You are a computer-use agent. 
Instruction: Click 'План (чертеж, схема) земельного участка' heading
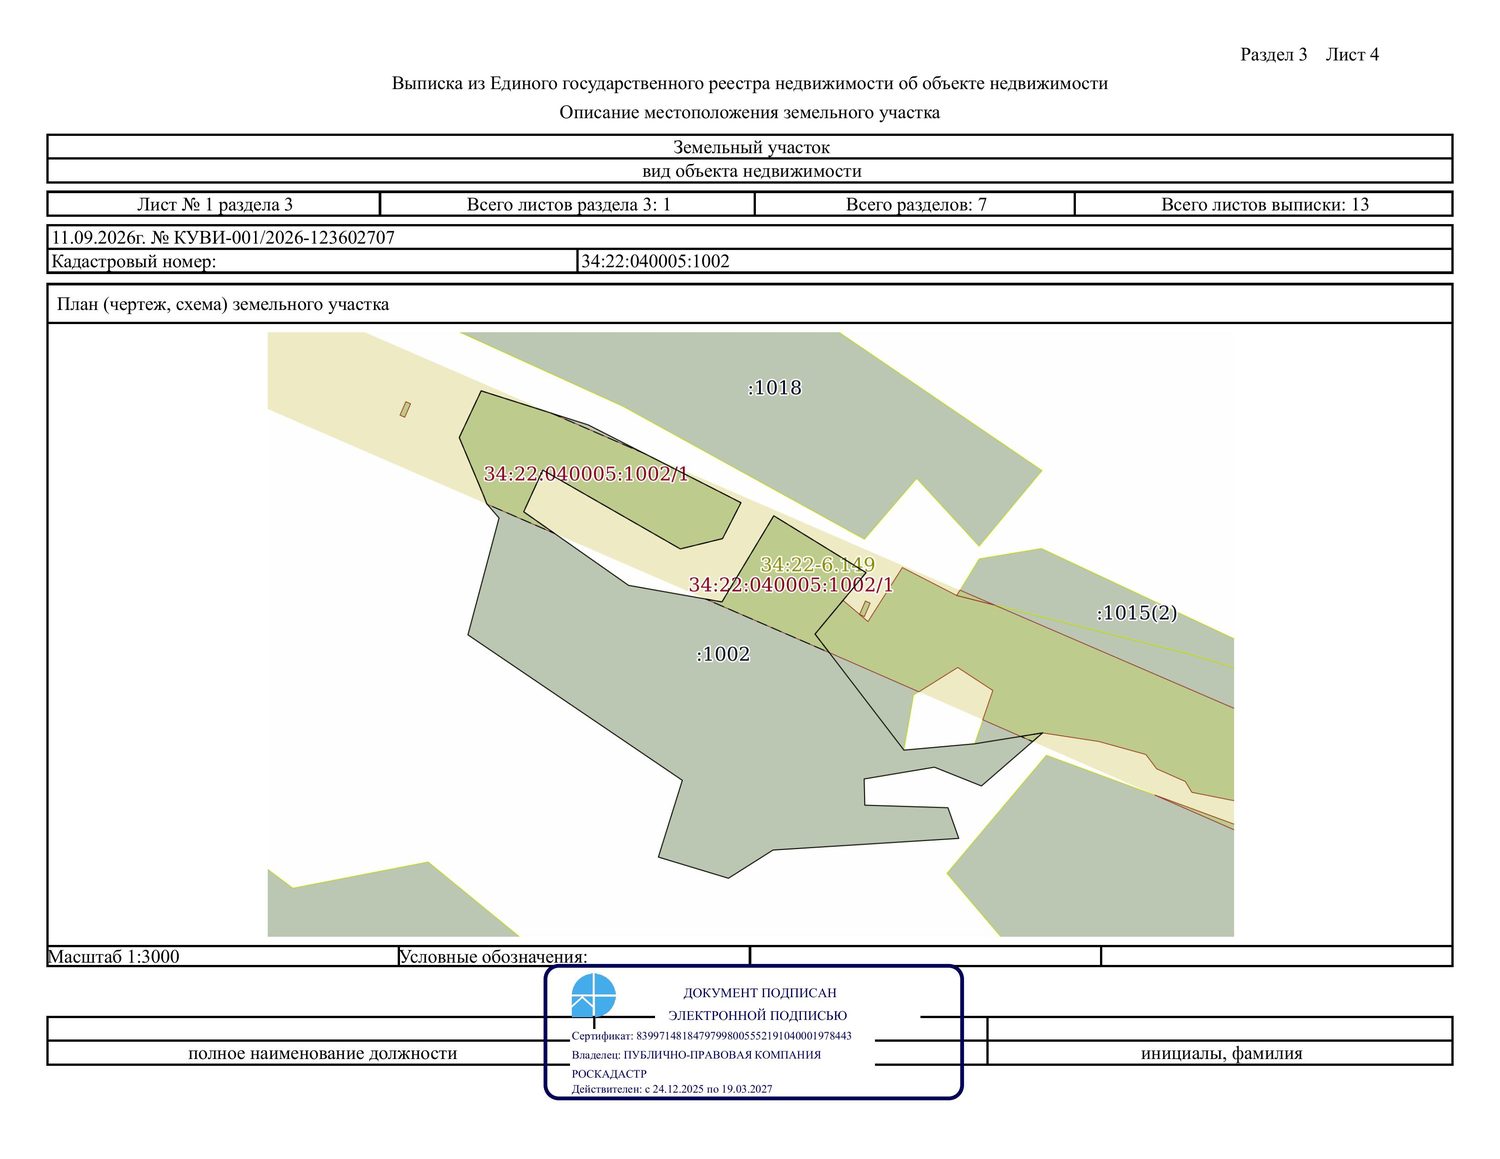pos(223,304)
